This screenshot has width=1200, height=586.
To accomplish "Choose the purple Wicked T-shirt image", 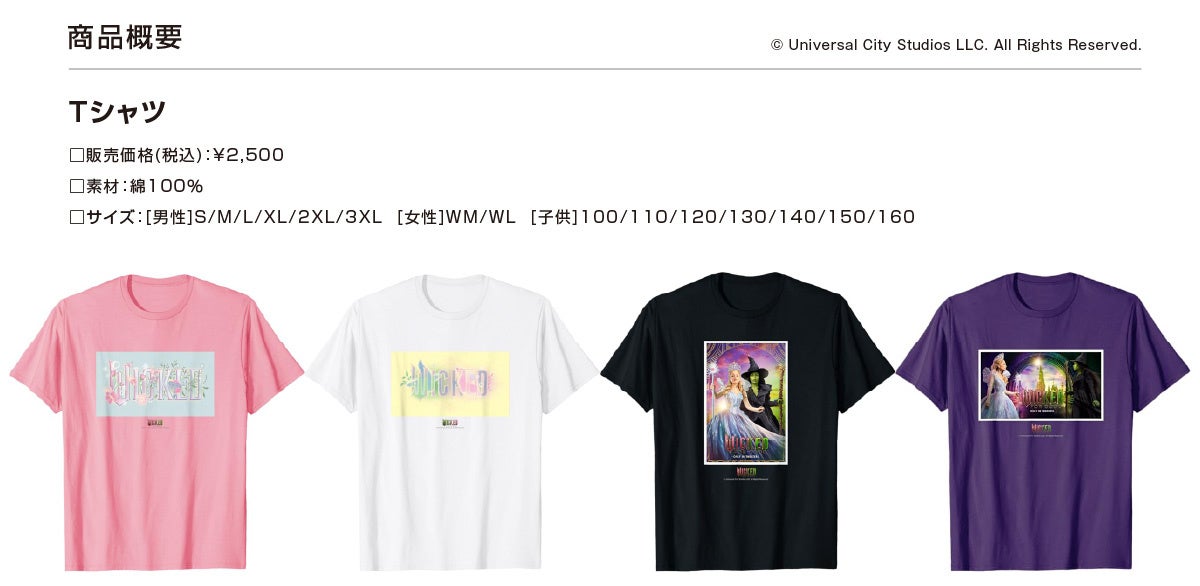I will click(x=1042, y=422).
